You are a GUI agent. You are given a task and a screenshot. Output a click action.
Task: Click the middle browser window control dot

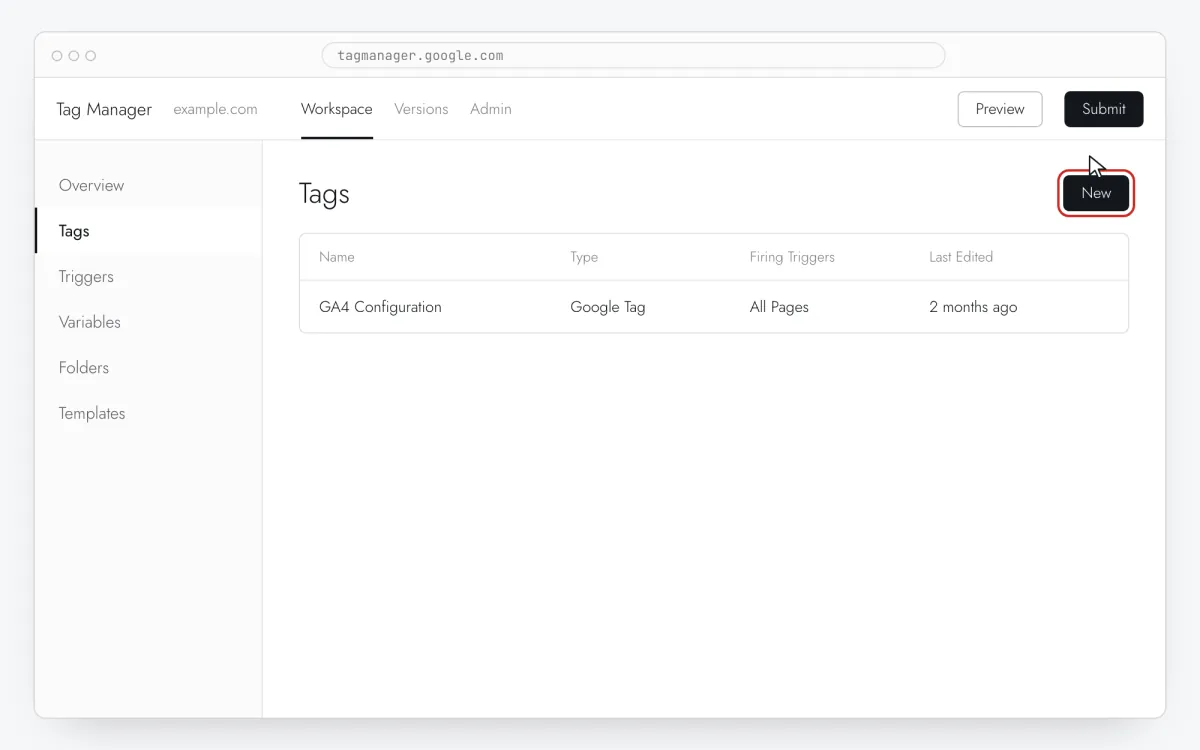click(74, 56)
